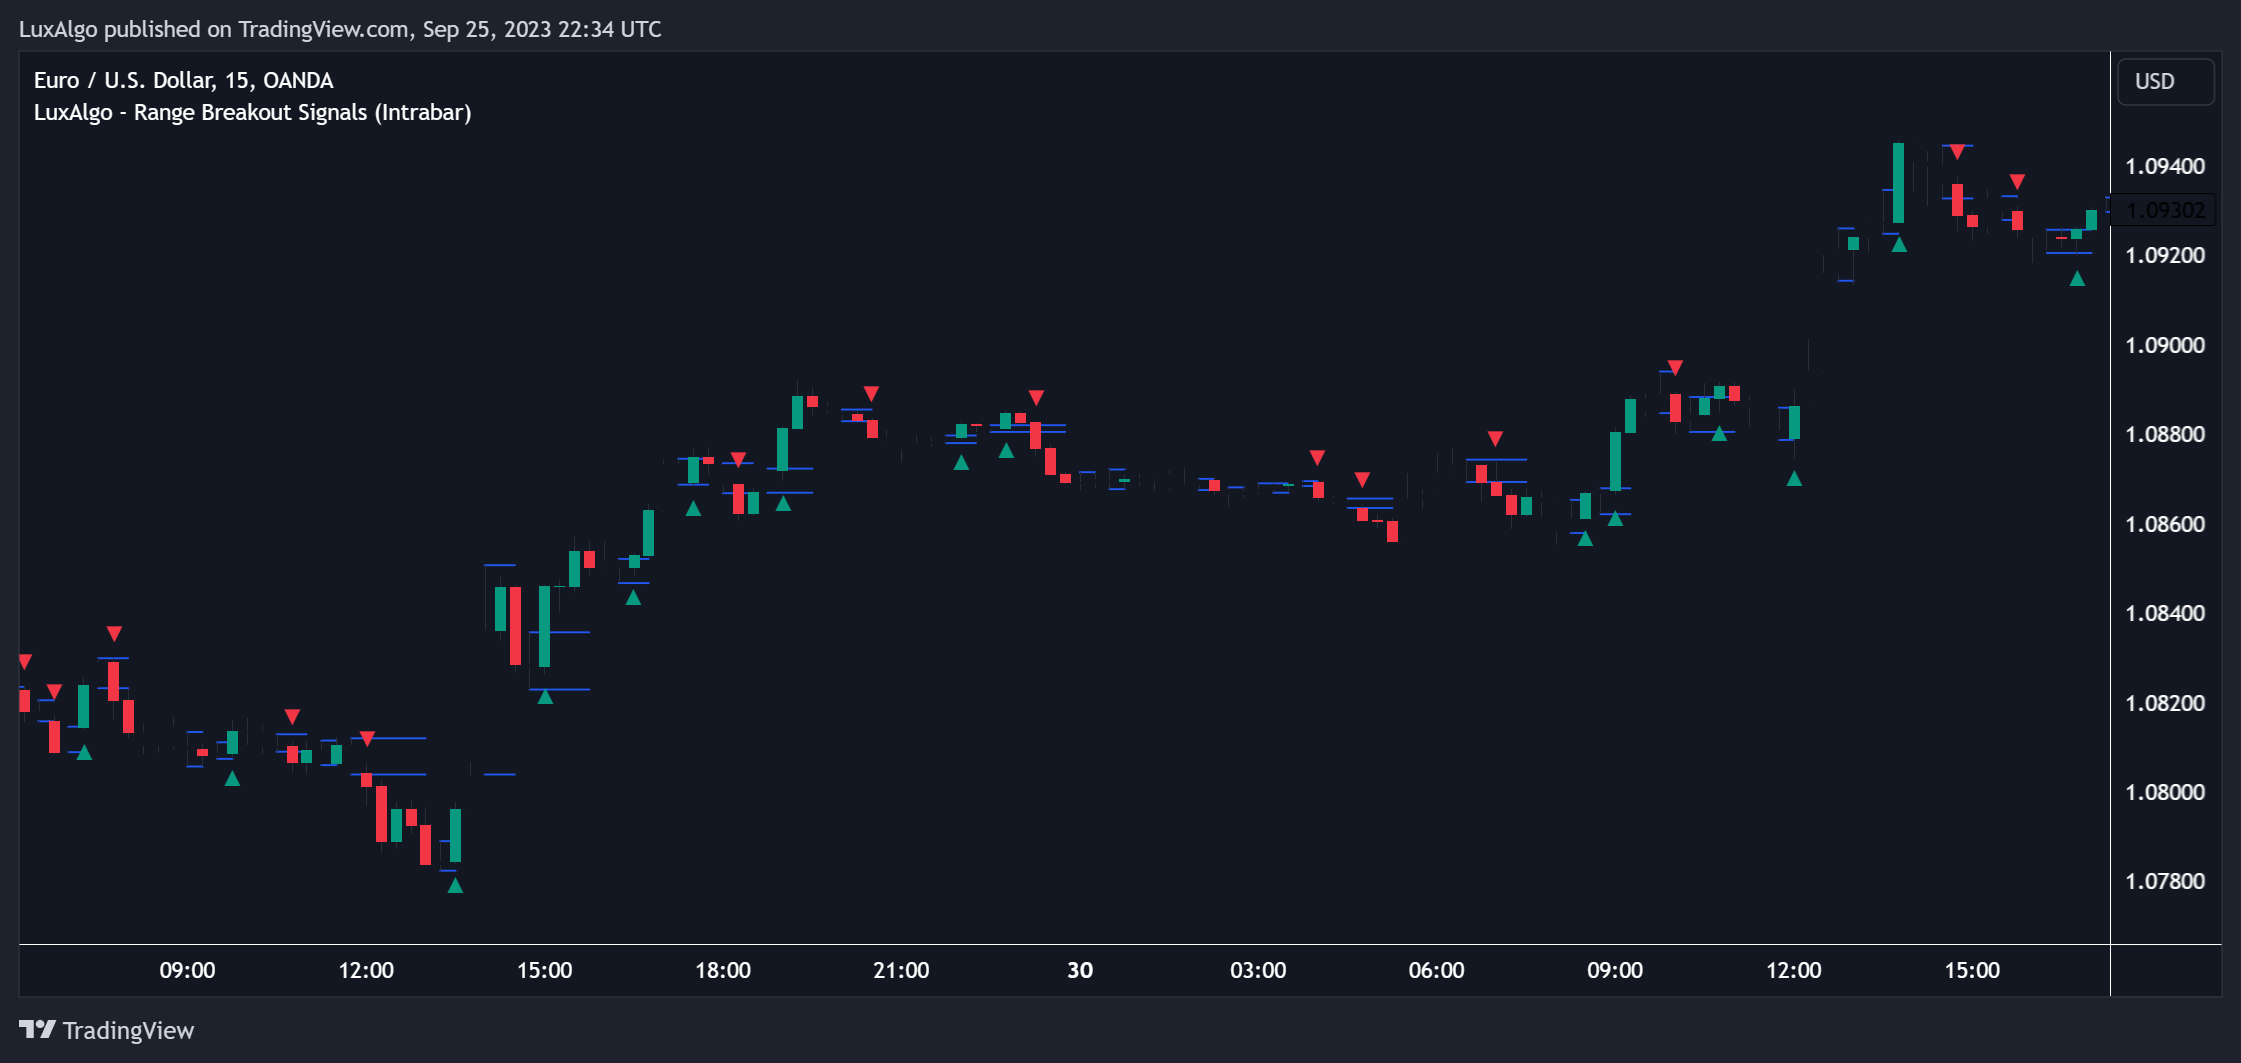Screen dimensions: 2241x1063
Task: Click the highest red down-arrow signal above 1.09400
Action: 1957,152
